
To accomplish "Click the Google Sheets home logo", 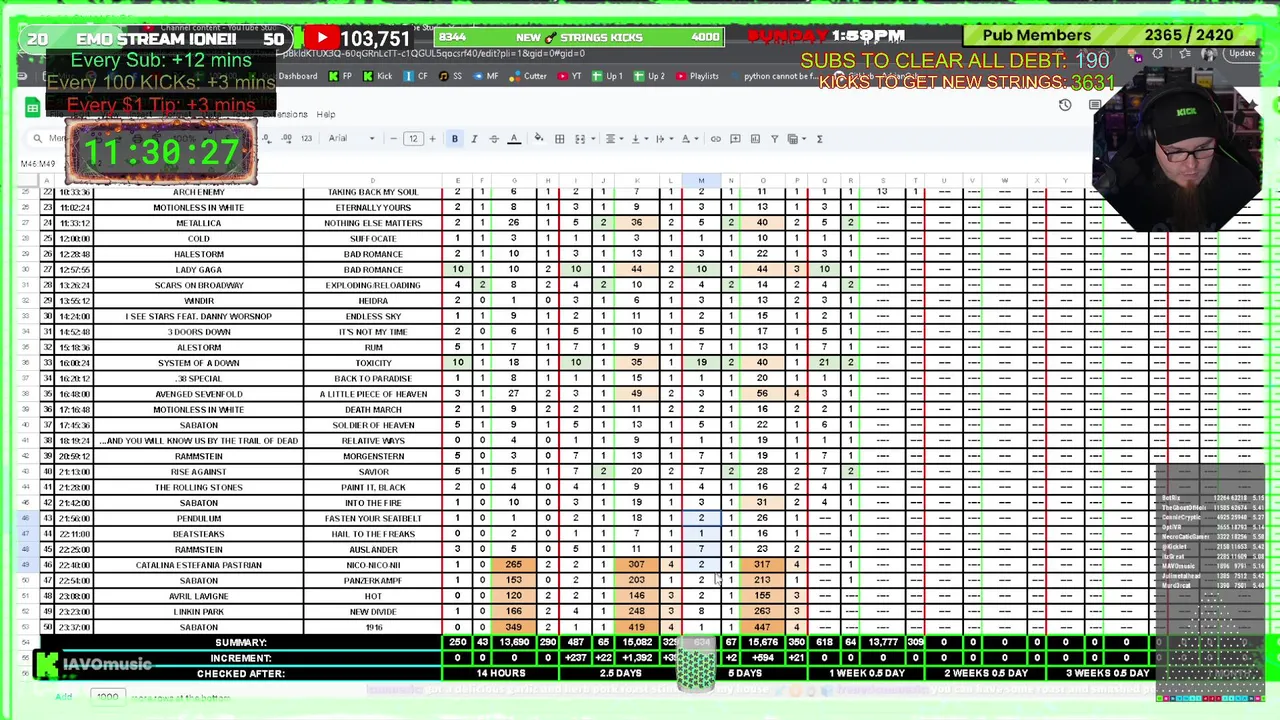I will click(33, 108).
